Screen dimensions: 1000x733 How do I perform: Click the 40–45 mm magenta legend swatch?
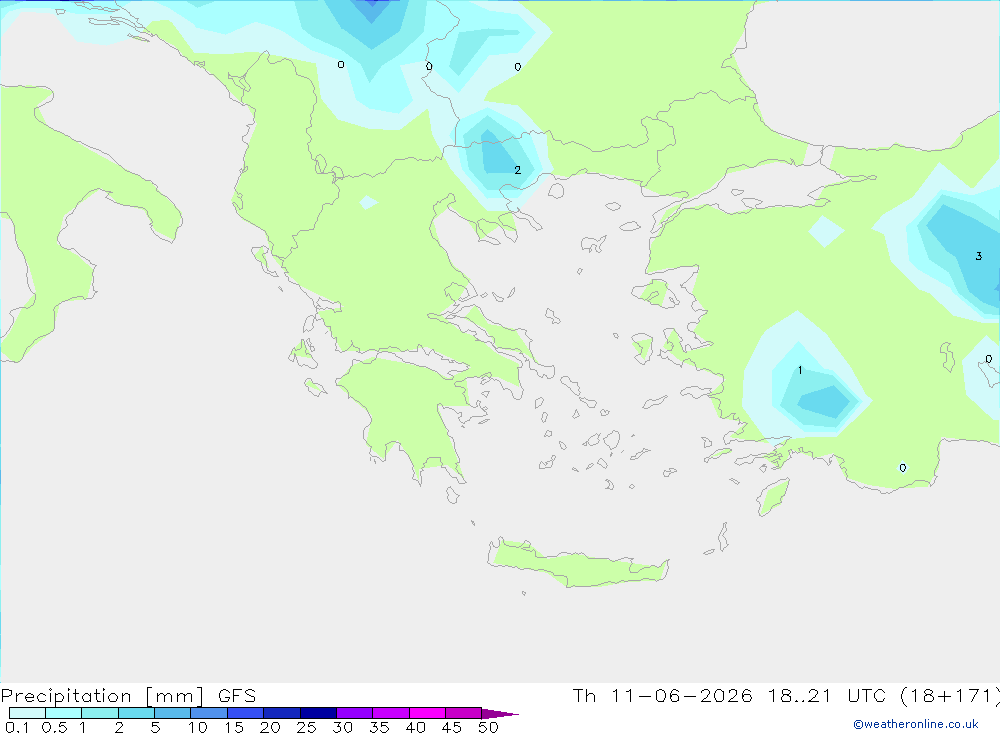427,713
